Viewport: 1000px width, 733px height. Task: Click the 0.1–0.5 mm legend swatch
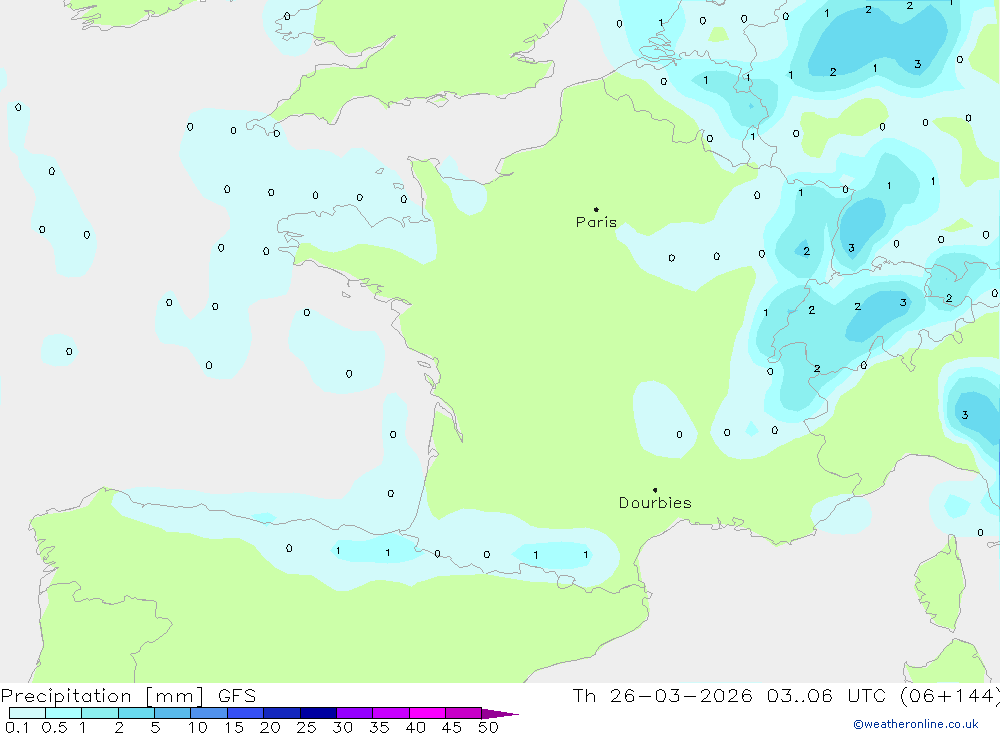[x=27, y=713]
